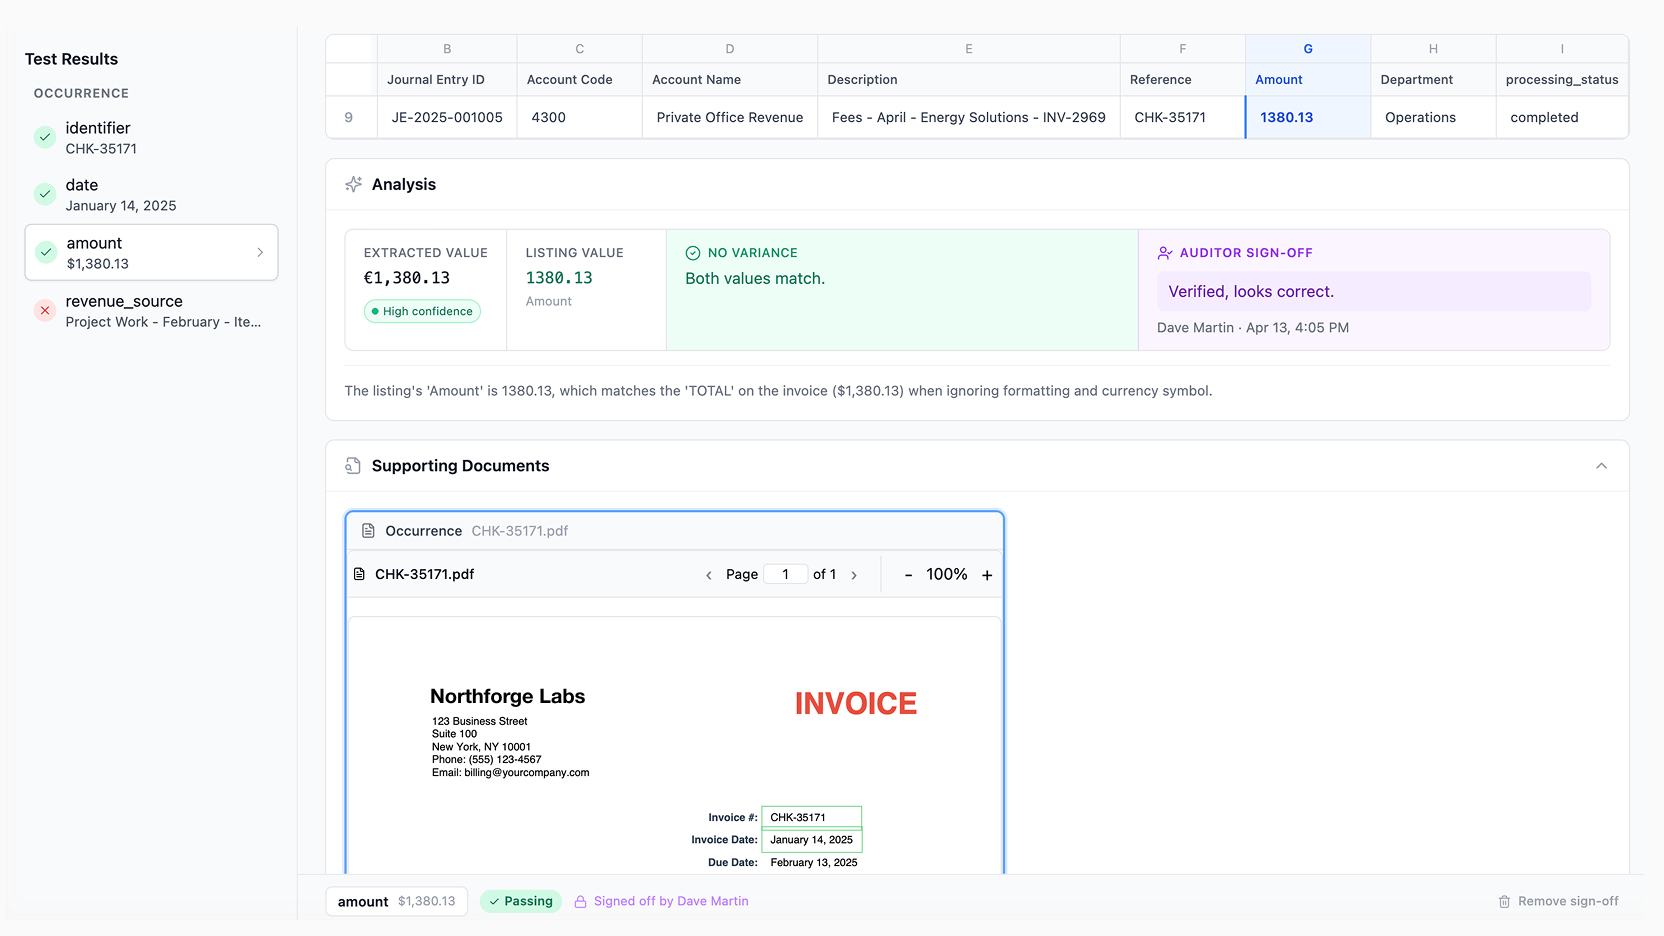Click the lock icon next to Dave Martin sign-off
1664x936 pixels.
coord(581,901)
